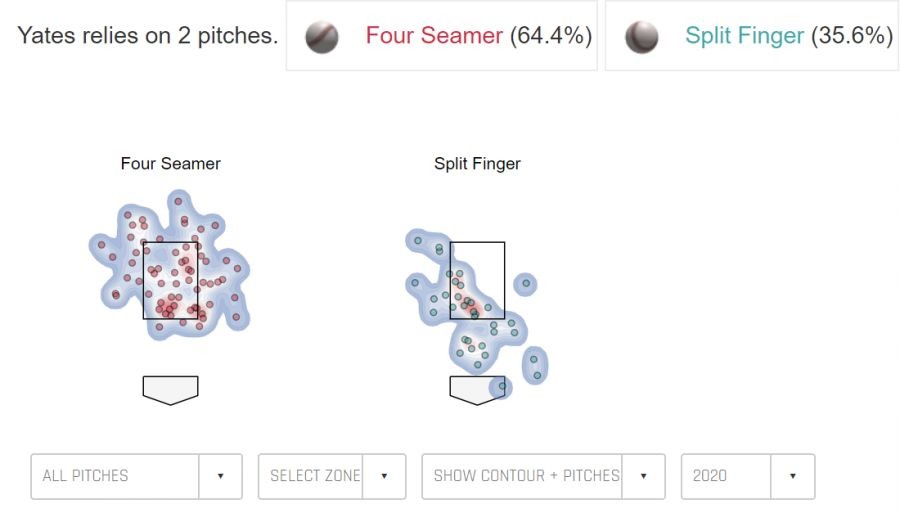Screen dimensions: 900x513
Task: Open the Split Finger pitch link
Action: tap(744, 36)
